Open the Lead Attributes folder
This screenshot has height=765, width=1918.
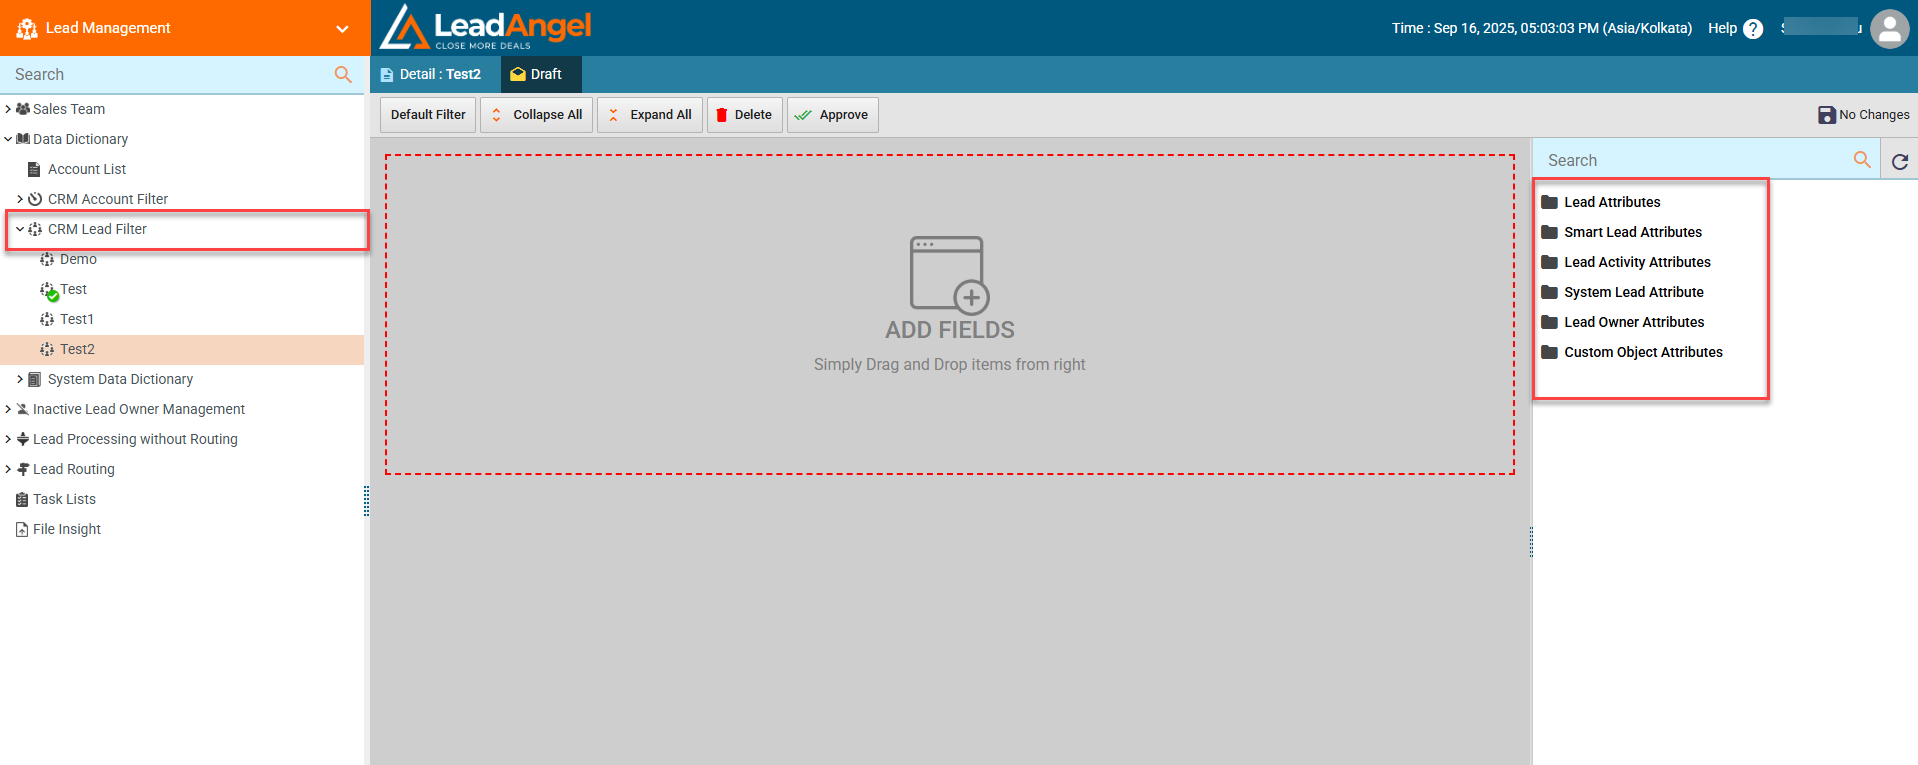point(1611,202)
